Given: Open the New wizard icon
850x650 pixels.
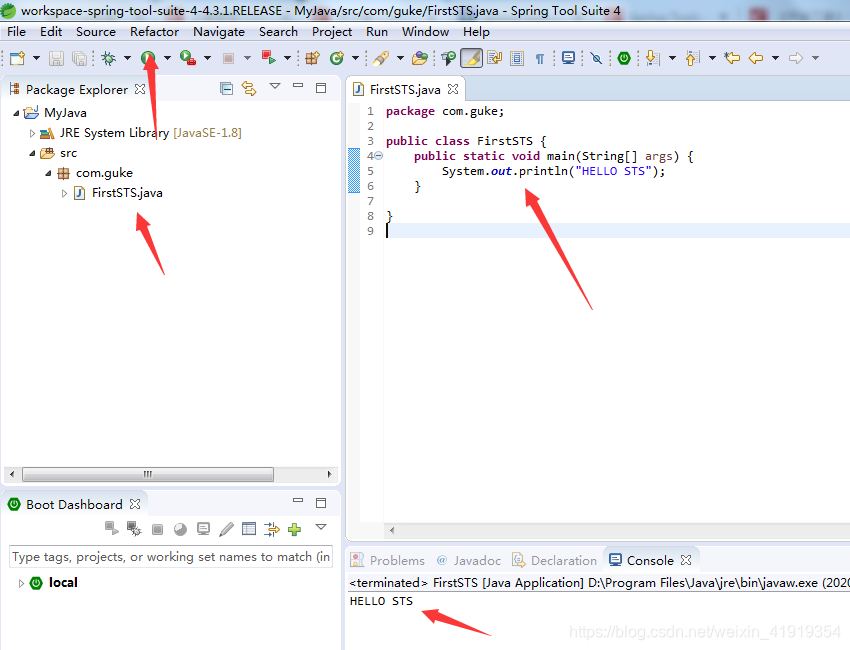Looking at the screenshot, I should [x=17, y=58].
